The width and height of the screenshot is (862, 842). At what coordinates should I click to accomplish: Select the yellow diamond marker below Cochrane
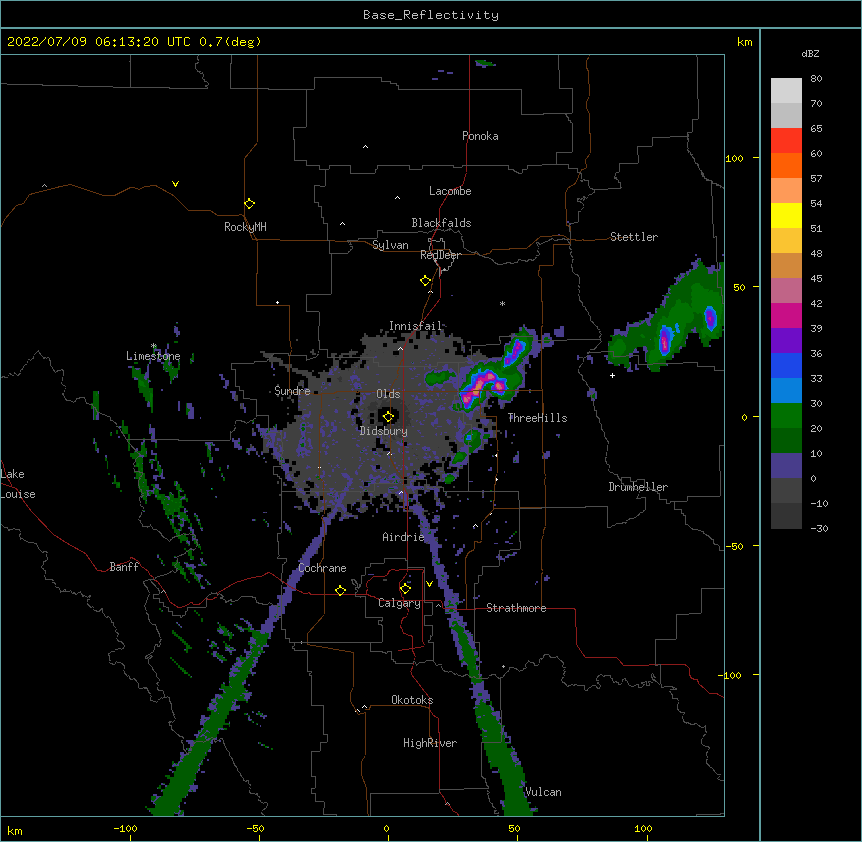pyautogui.click(x=340, y=590)
